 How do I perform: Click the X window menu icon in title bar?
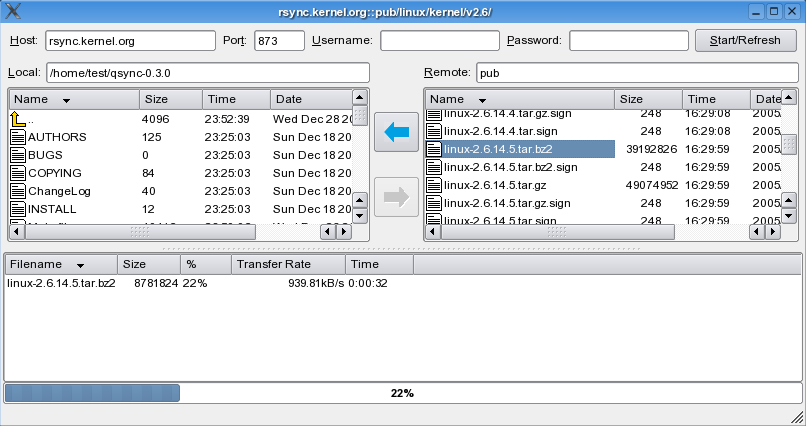[12, 11]
